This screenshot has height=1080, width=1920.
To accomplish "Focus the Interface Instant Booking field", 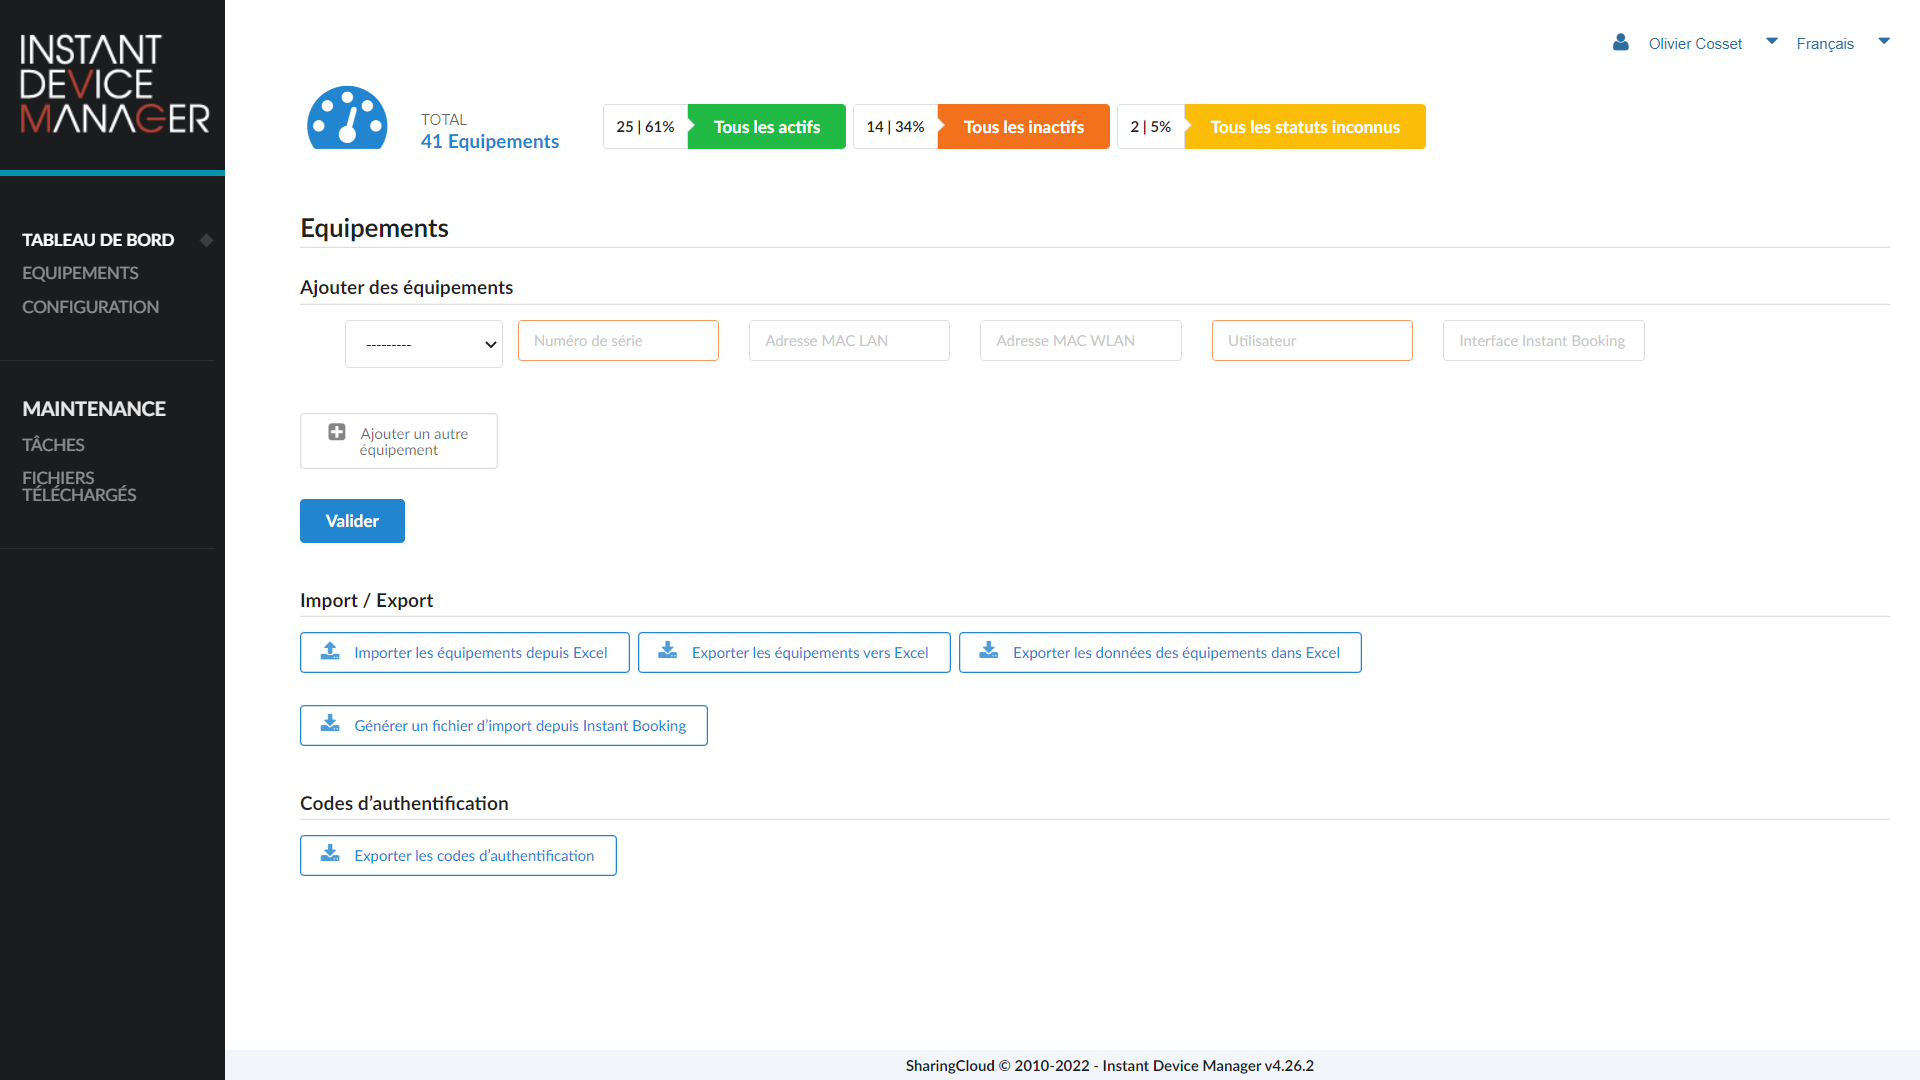I will pos(1544,341).
